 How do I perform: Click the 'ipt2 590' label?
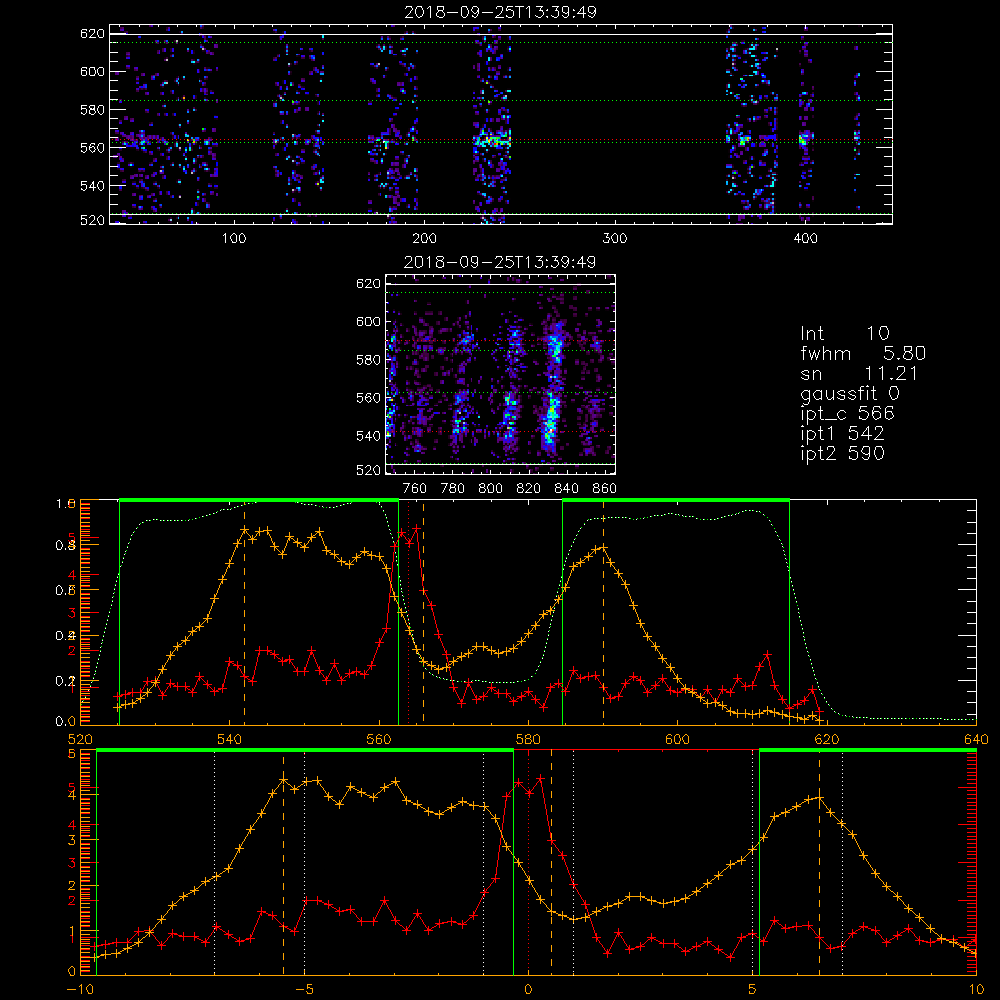[x=842, y=453]
